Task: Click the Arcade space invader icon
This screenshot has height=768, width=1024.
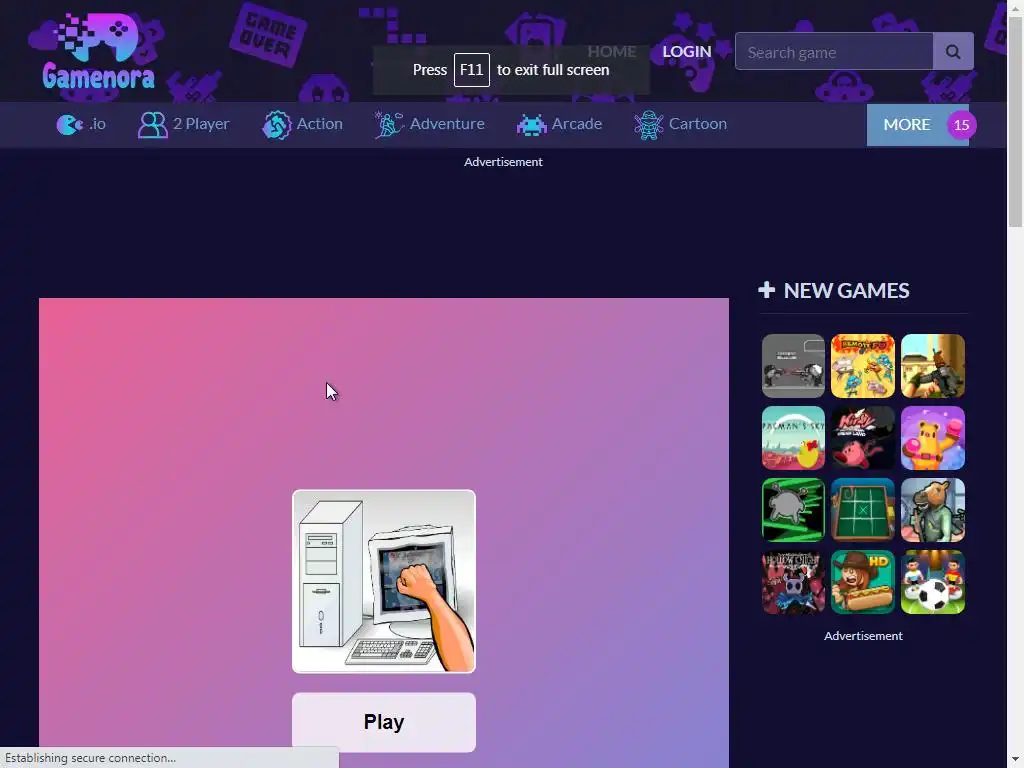Action: pyautogui.click(x=532, y=124)
